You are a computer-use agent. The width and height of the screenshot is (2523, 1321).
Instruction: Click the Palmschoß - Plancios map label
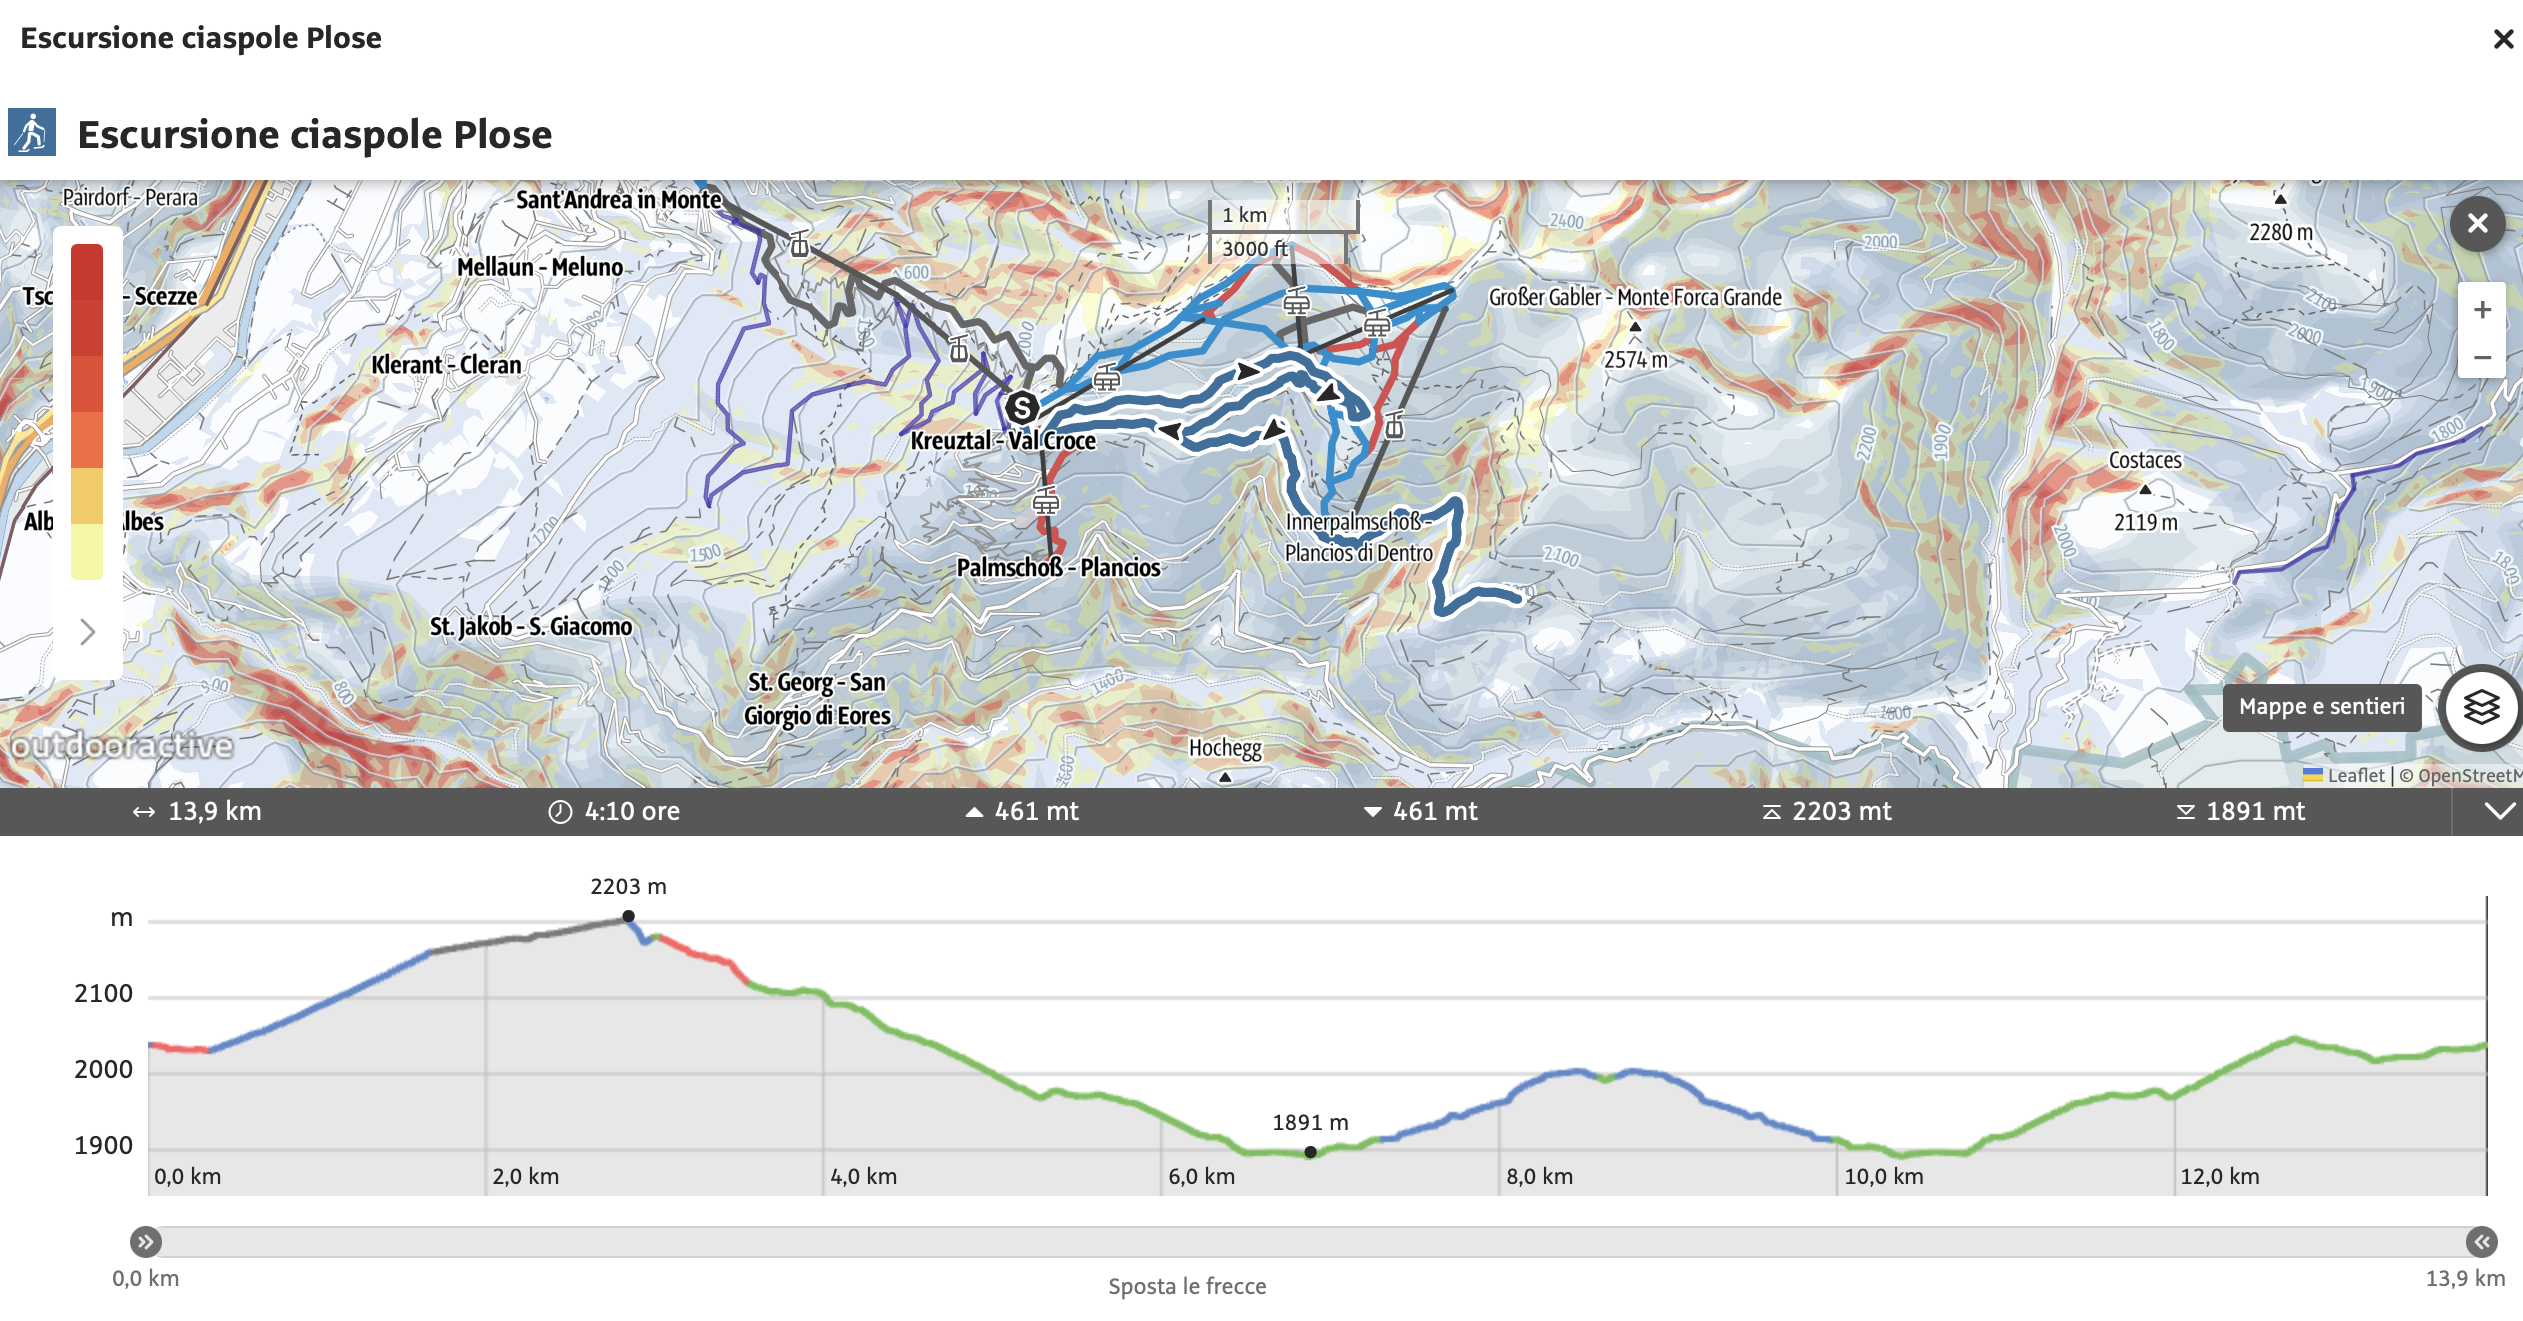(1058, 567)
